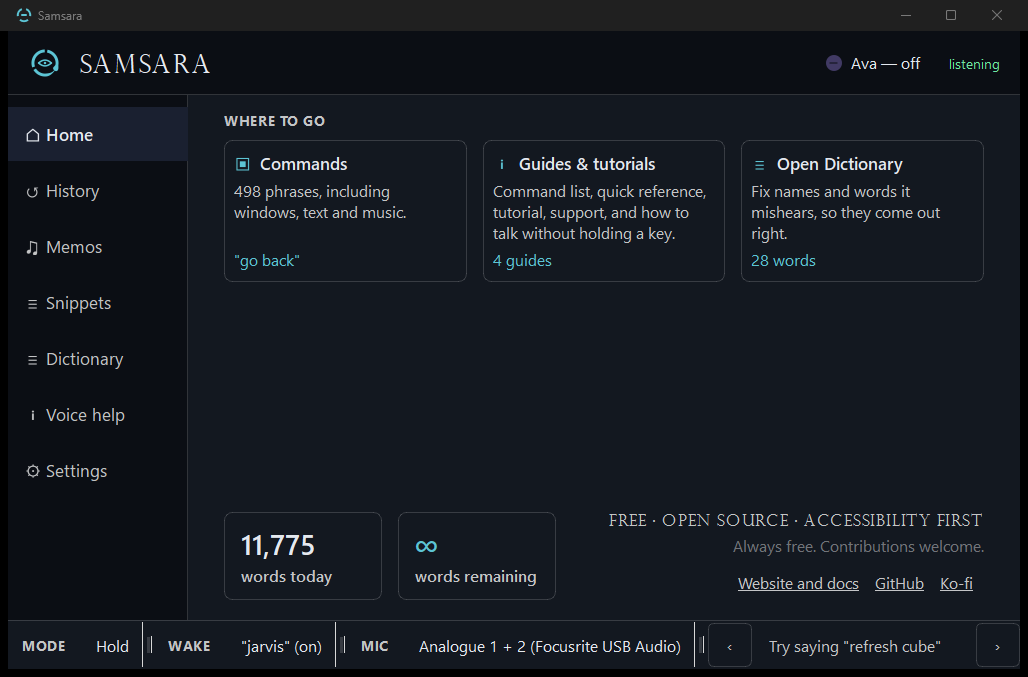1028x677 pixels.
Task: Click the Ava purple status circle icon
Action: coord(834,64)
